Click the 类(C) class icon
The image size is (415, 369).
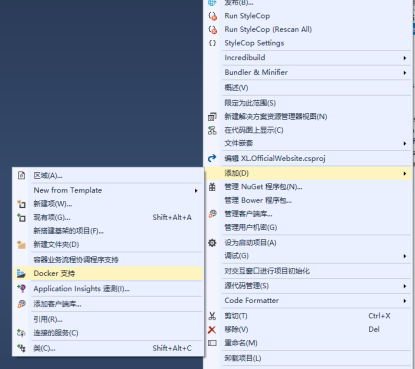21,348
